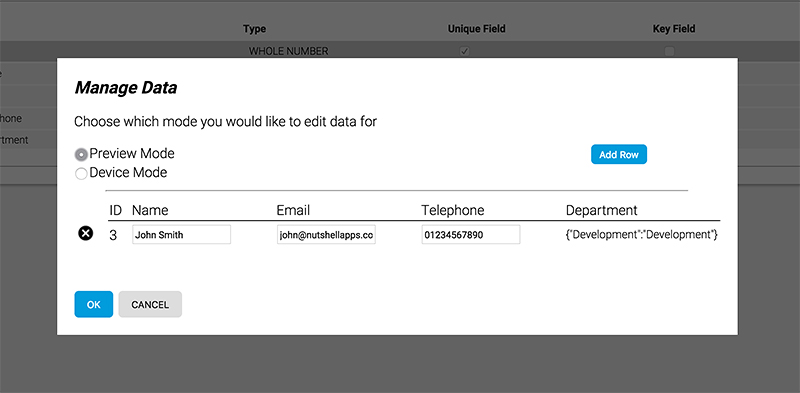Click the Manage Data dialog title

pos(126,88)
